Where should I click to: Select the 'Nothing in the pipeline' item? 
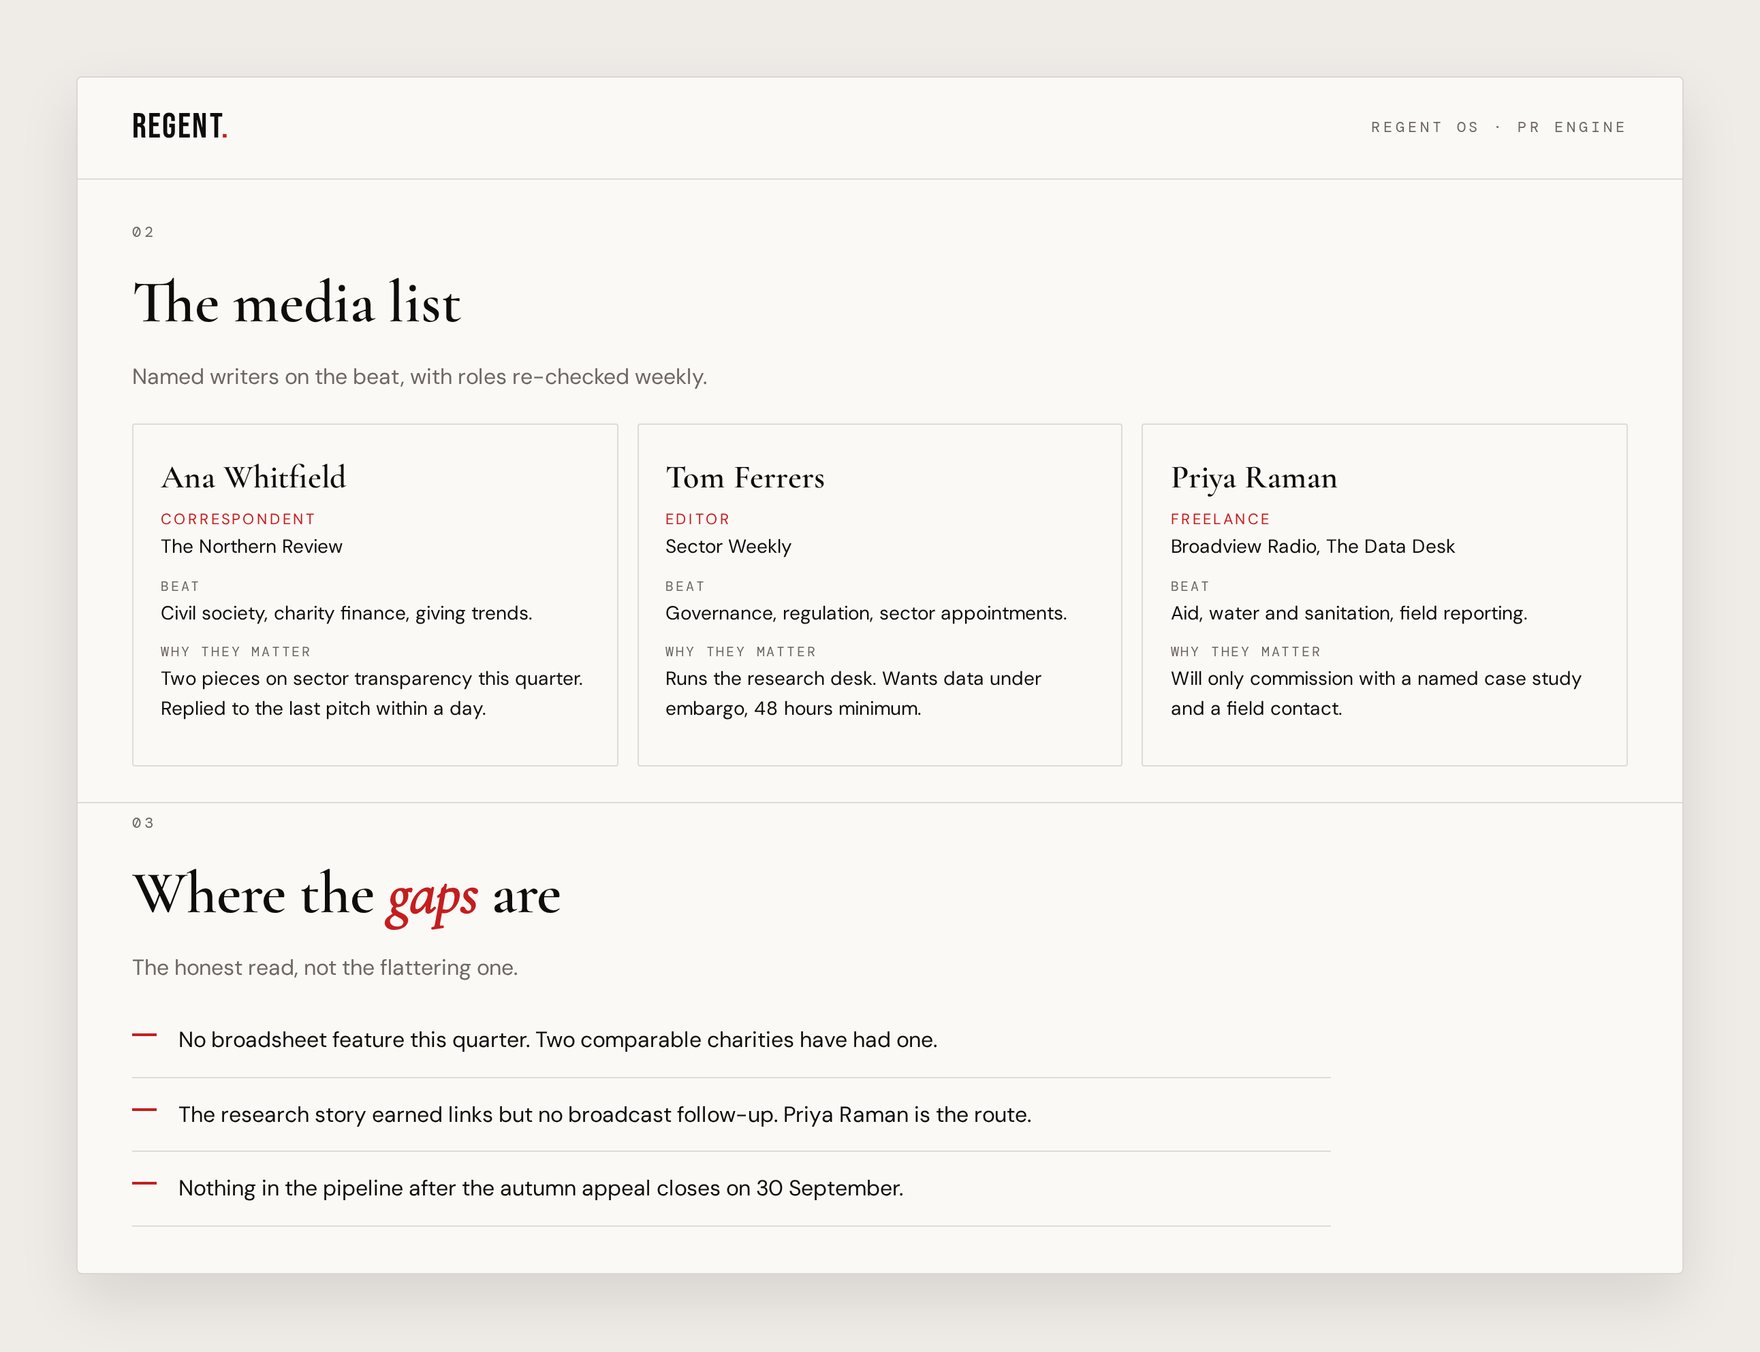coord(731,1188)
